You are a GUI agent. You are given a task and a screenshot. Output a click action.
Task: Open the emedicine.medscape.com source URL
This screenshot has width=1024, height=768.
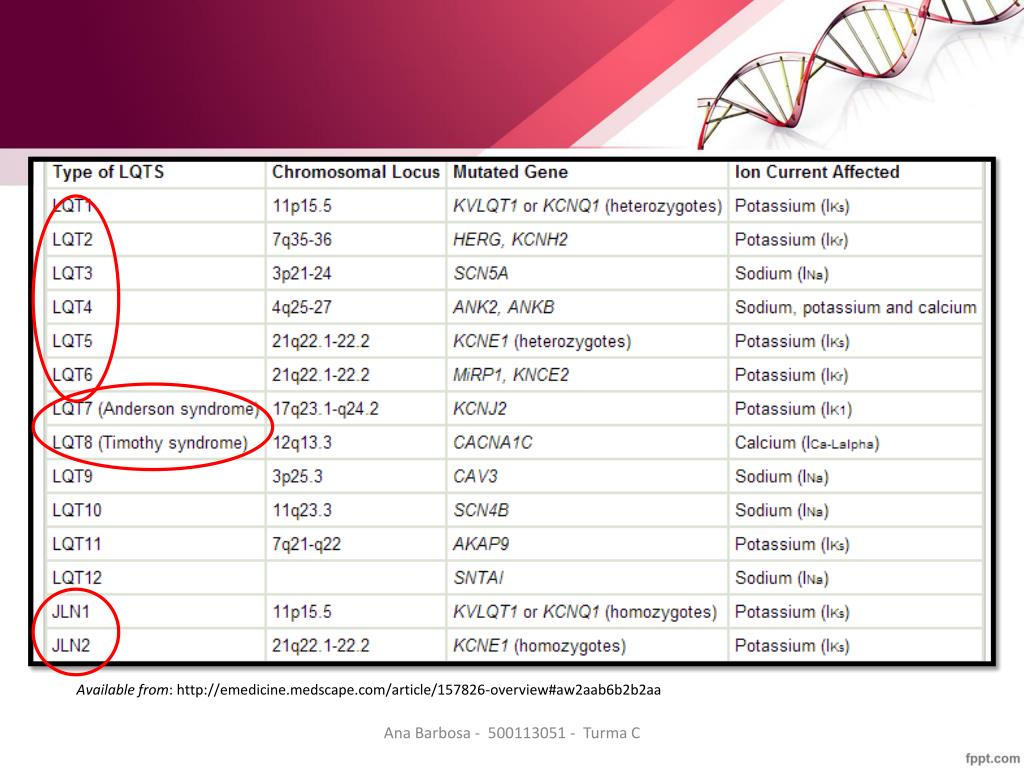click(419, 690)
